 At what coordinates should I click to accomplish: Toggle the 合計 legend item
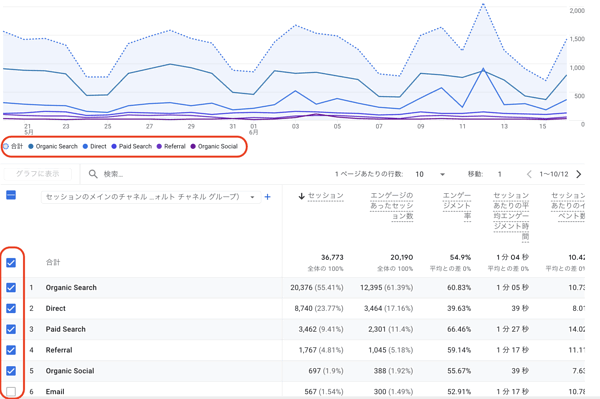pos(13,146)
